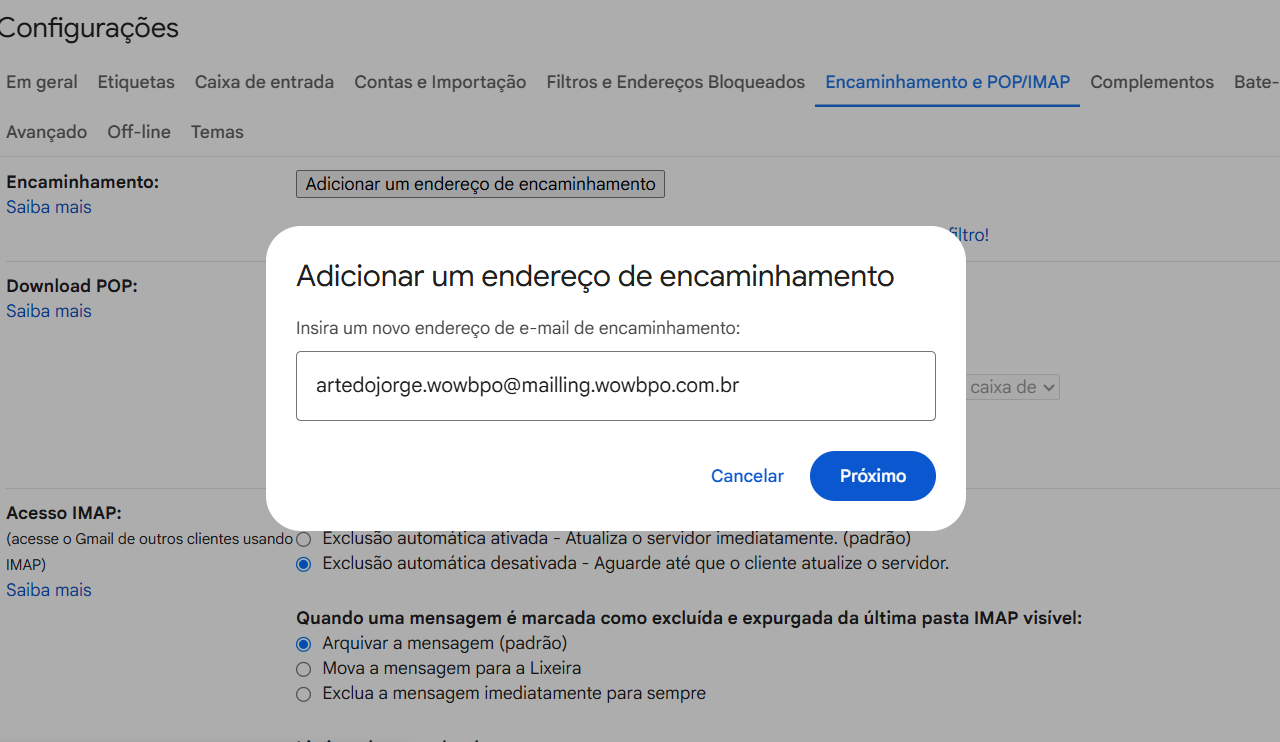Select the Filtros e Endereços Bloqueados tab

675,82
